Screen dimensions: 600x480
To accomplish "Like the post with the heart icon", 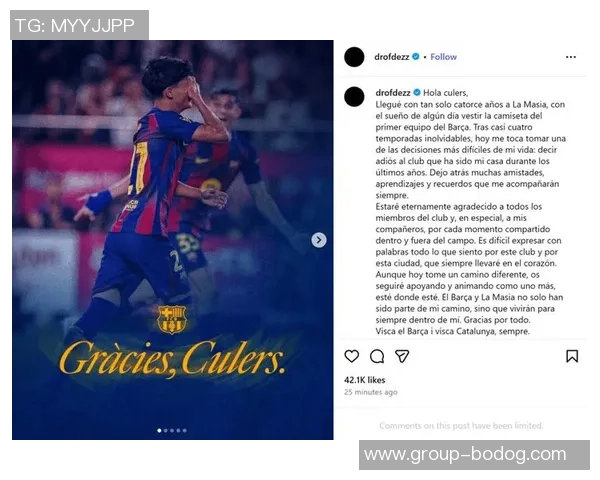I will click(352, 356).
